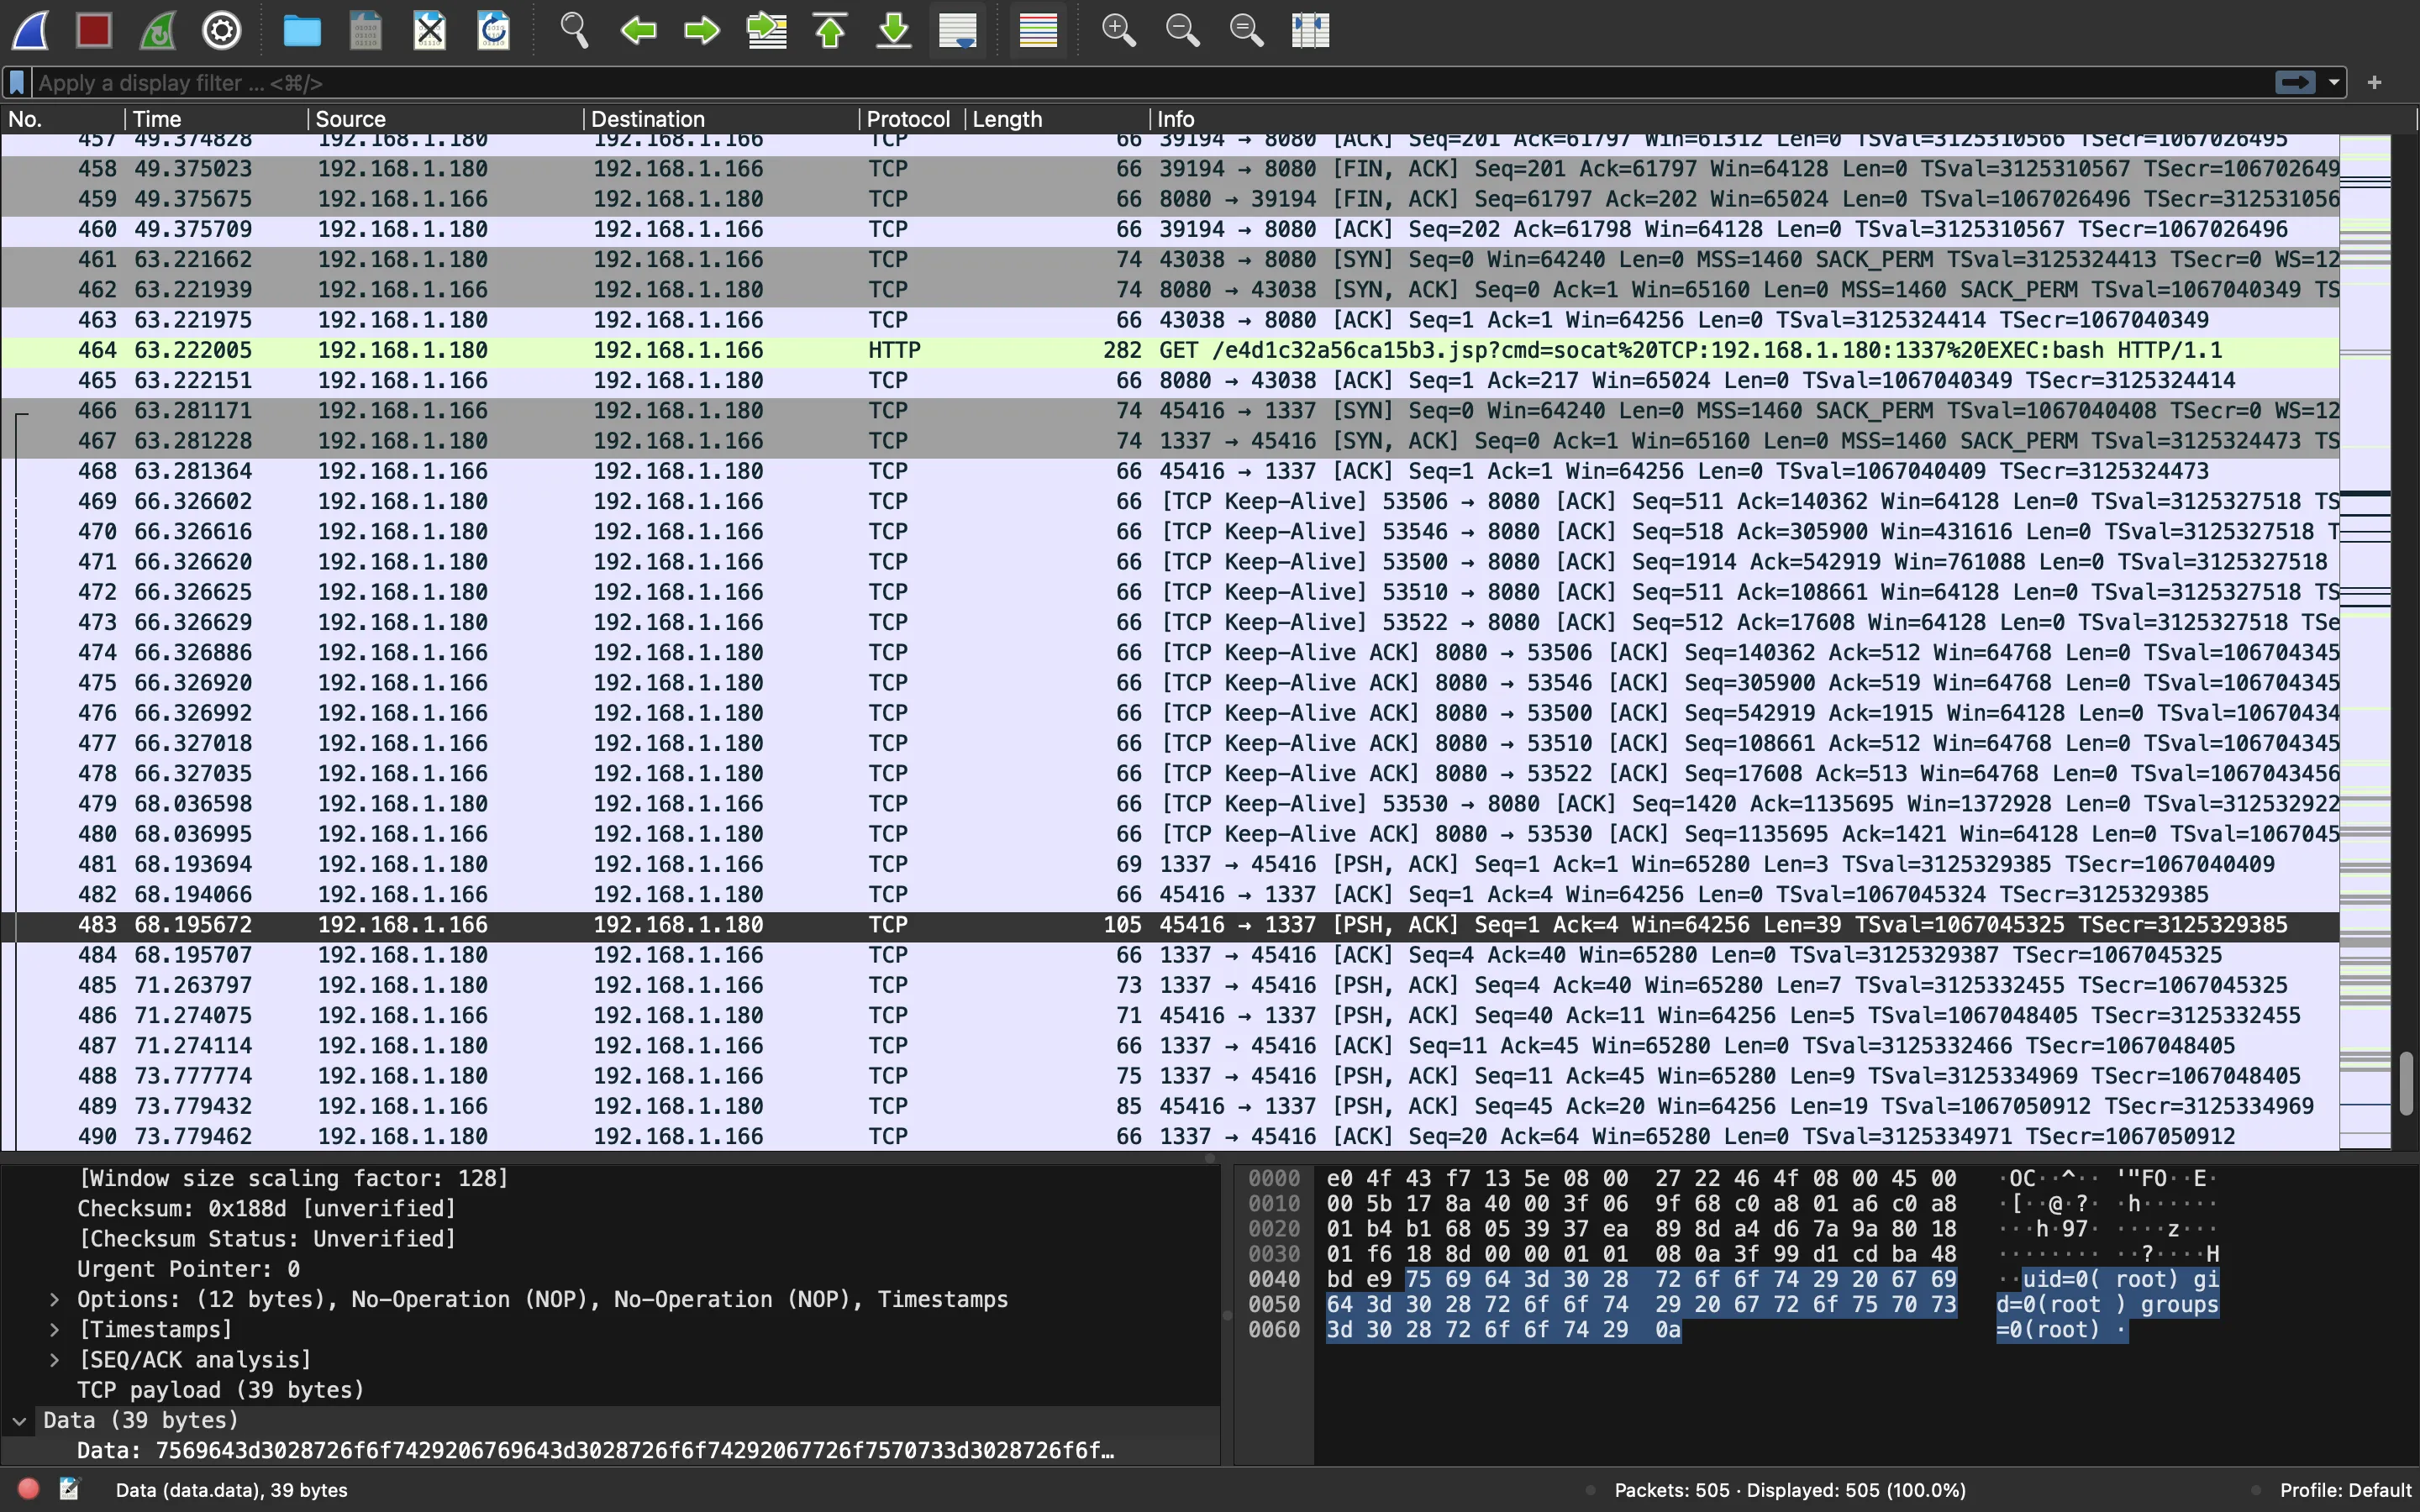
Task: Click the Urgent Pointer: 0 line
Action: (188, 1269)
